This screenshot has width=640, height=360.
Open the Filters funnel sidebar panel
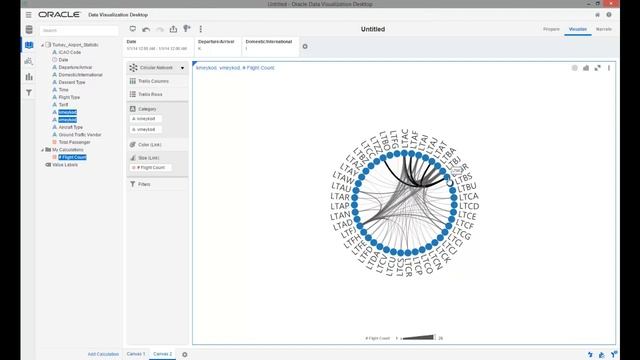(29, 93)
